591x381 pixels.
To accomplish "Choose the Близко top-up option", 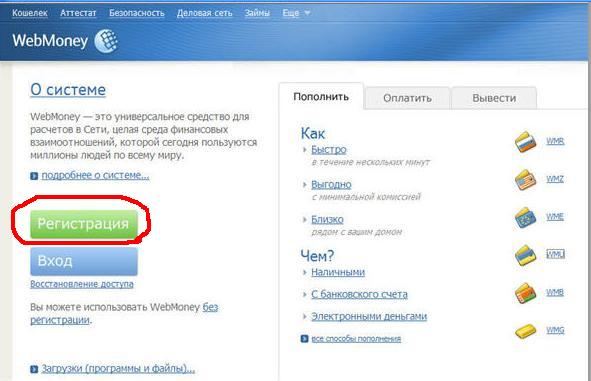I will [327, 219].
